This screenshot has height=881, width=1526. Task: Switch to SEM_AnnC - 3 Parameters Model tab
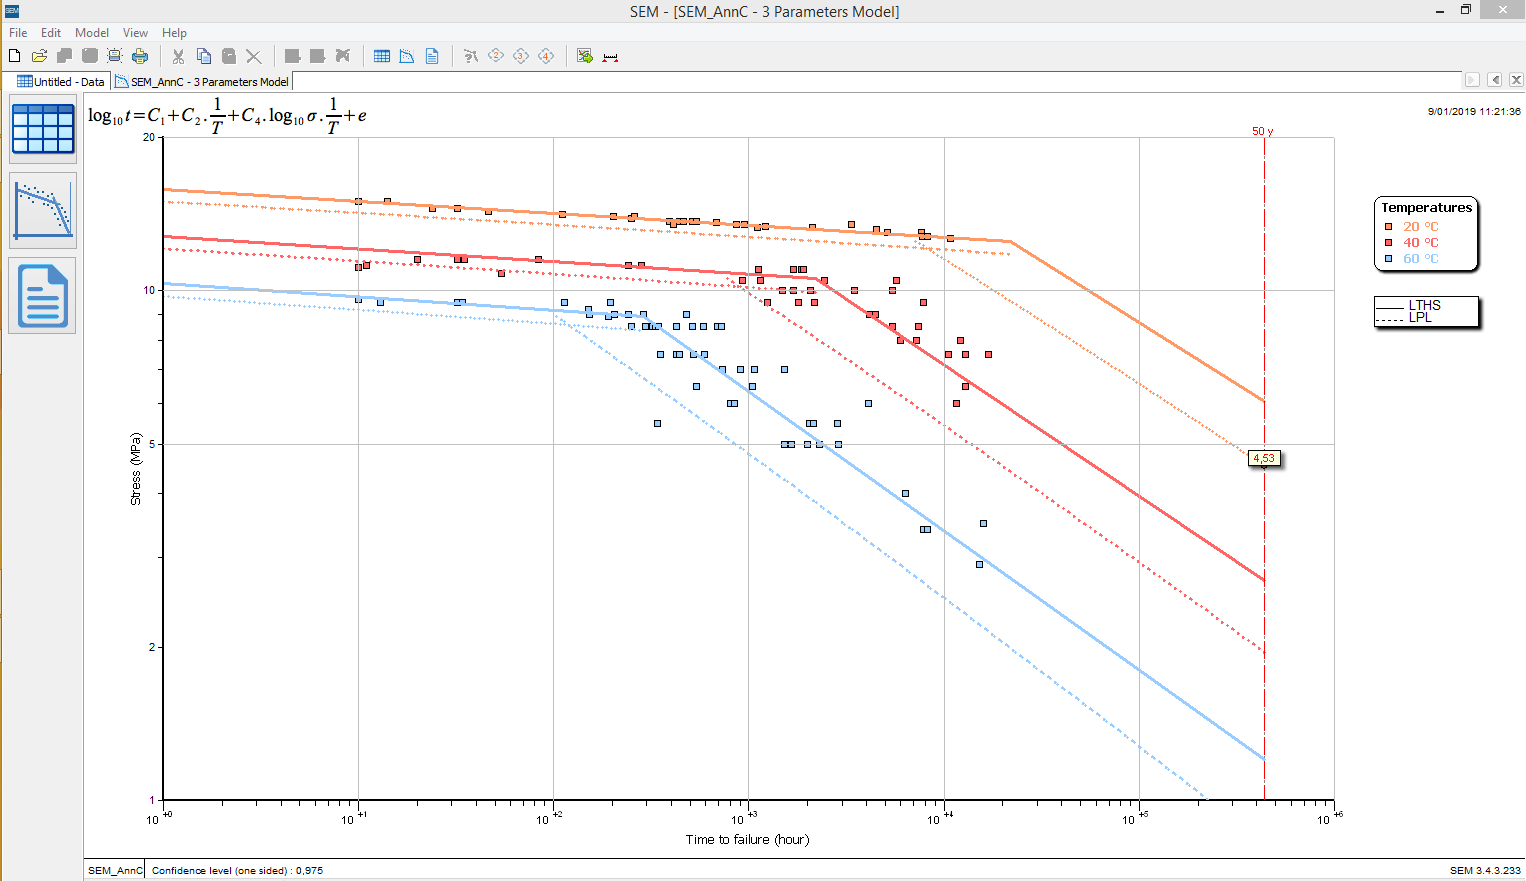202,82
